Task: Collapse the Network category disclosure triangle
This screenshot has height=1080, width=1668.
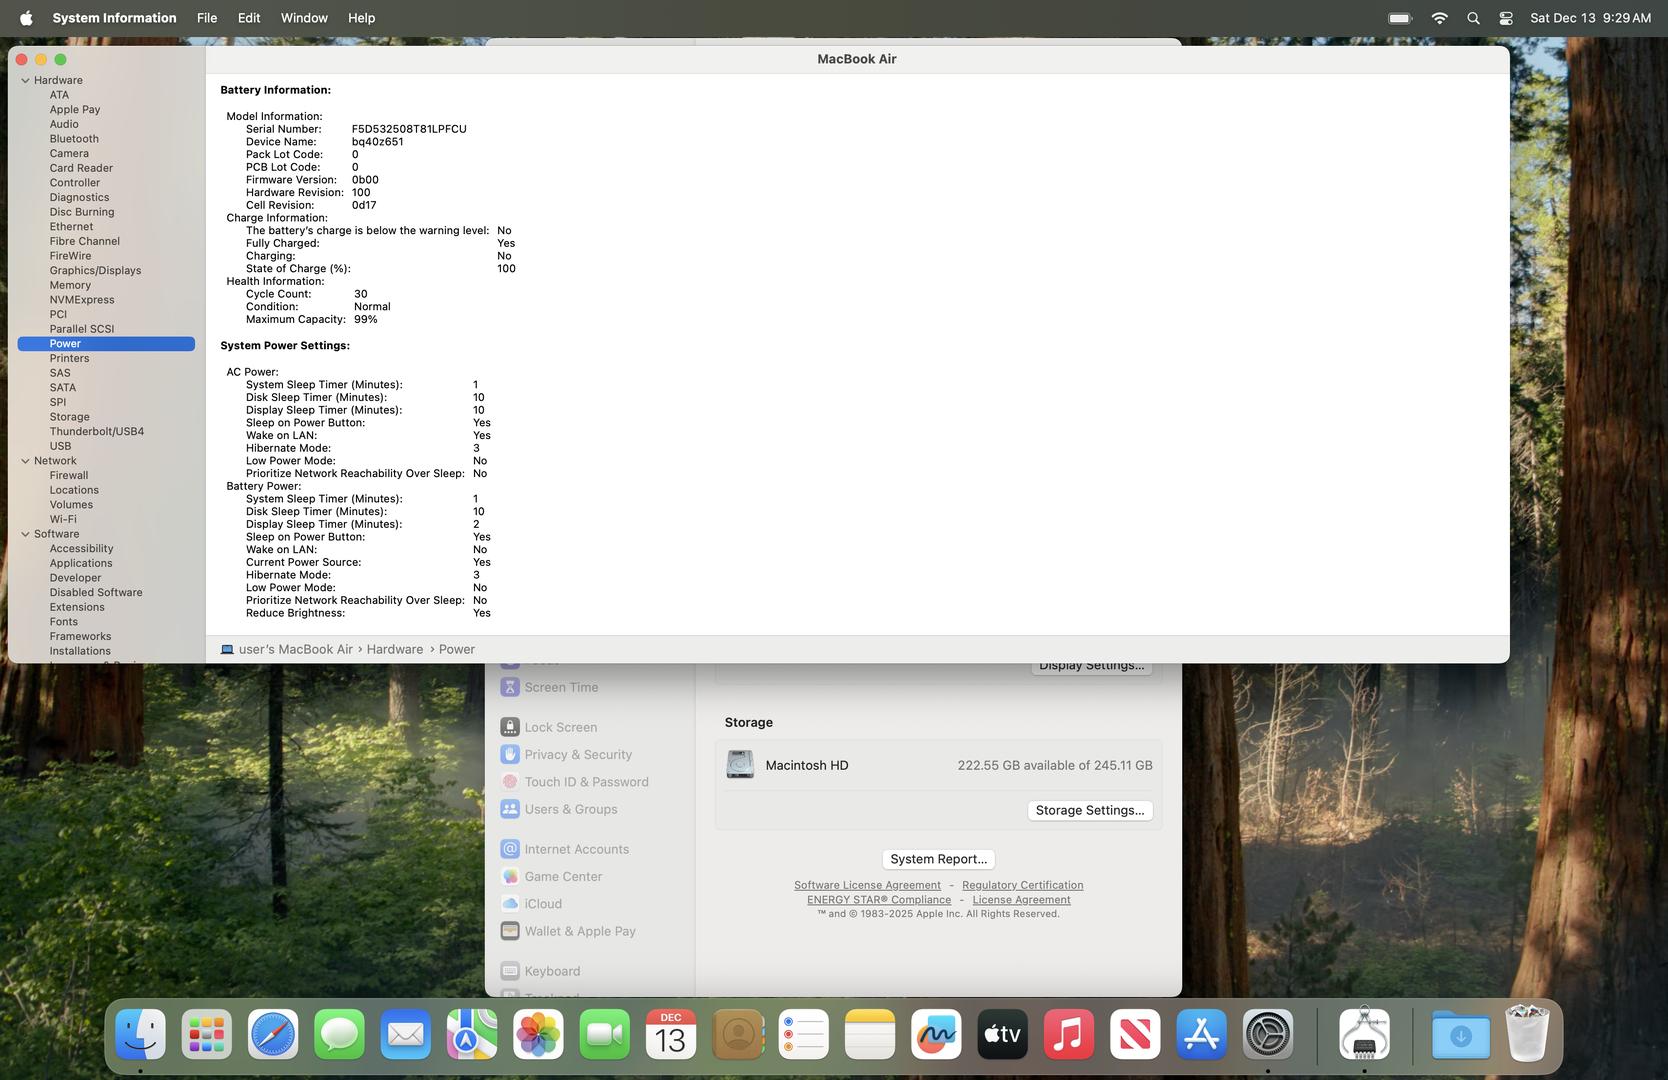Action: pyautogui.click(x=25, y=461)
